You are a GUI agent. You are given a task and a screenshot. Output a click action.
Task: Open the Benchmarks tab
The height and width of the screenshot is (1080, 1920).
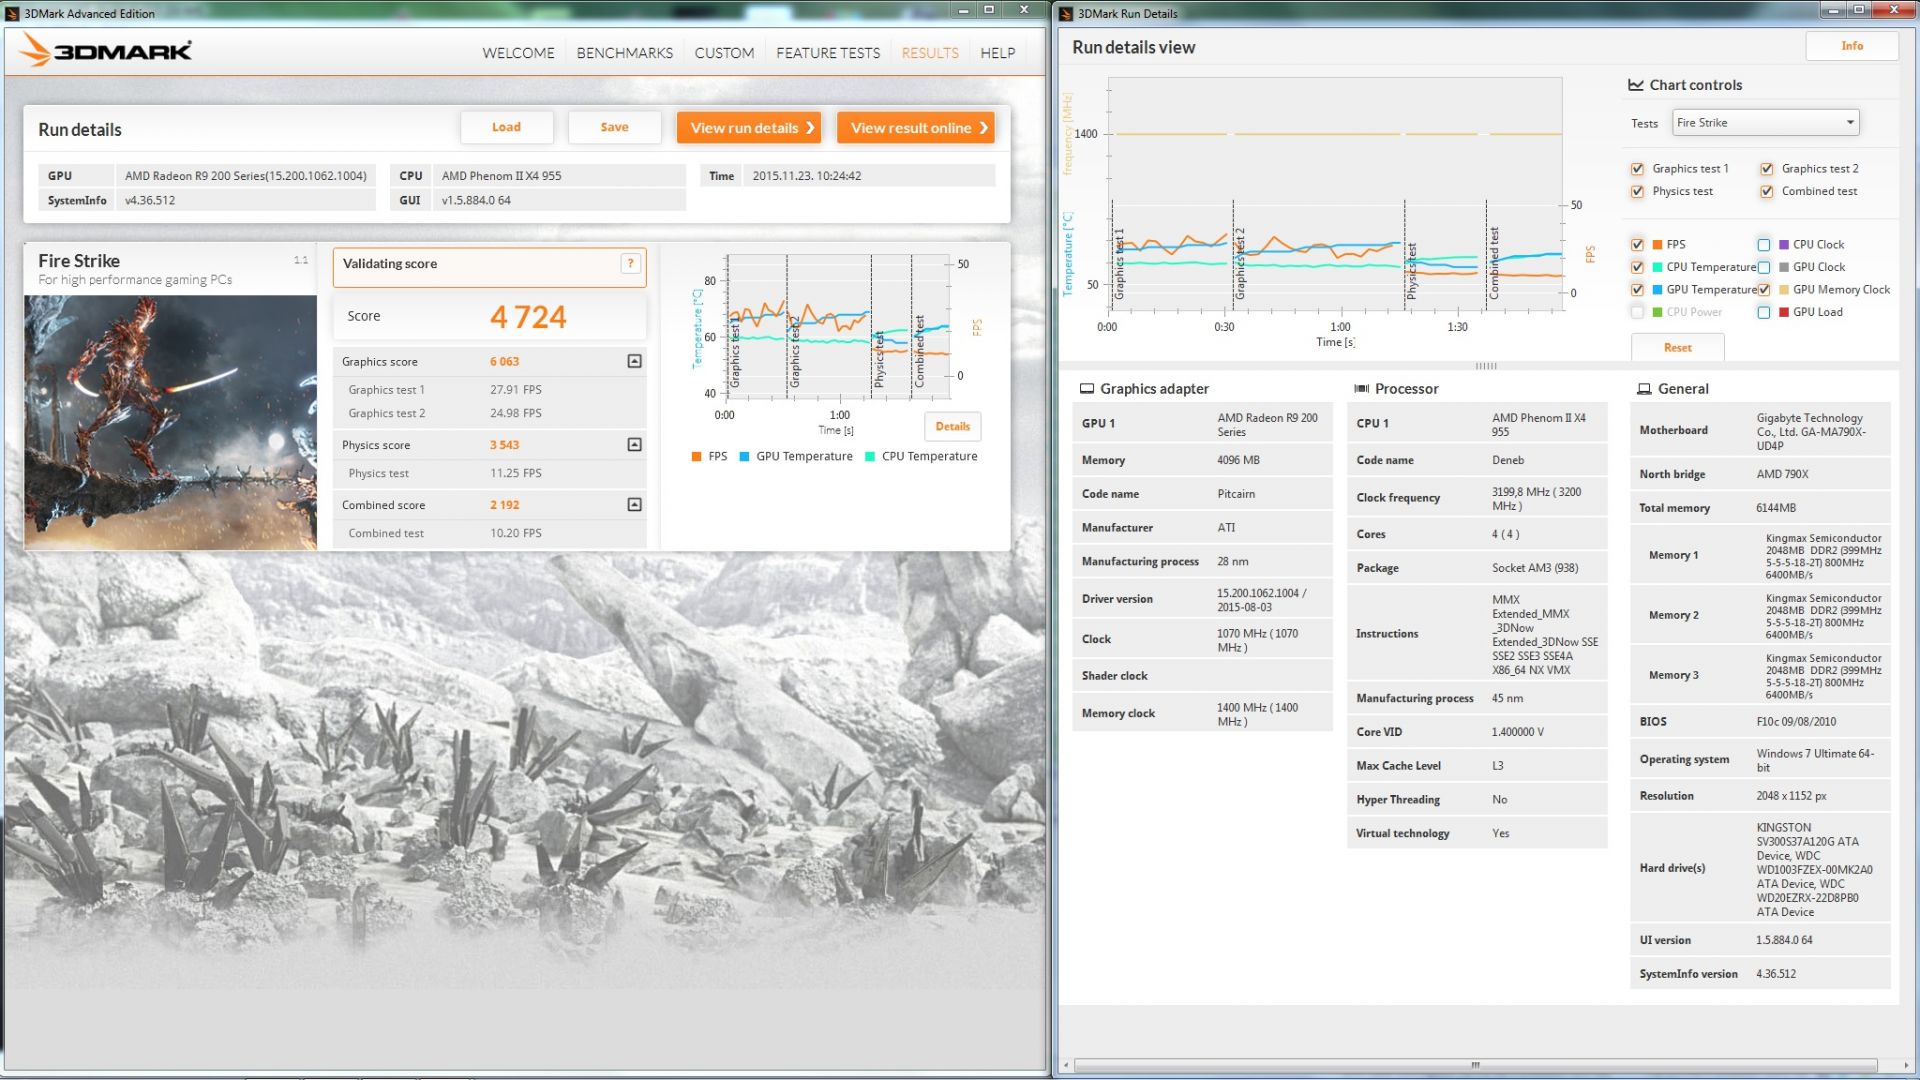(x=624, y=53)
